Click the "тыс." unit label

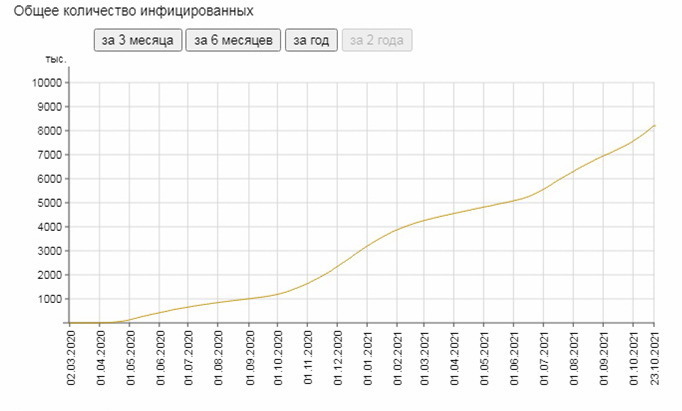pyautogui.click(x=56, y=59)
